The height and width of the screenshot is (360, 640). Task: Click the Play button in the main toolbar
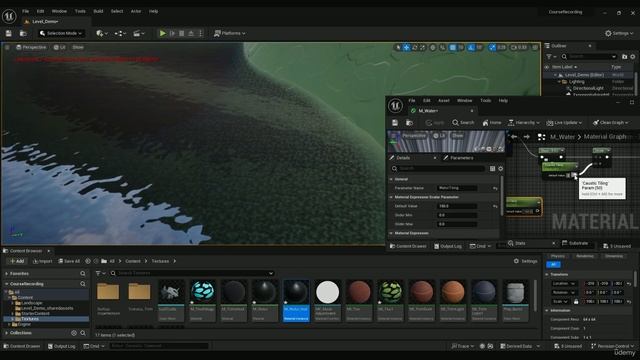(162, 33)
